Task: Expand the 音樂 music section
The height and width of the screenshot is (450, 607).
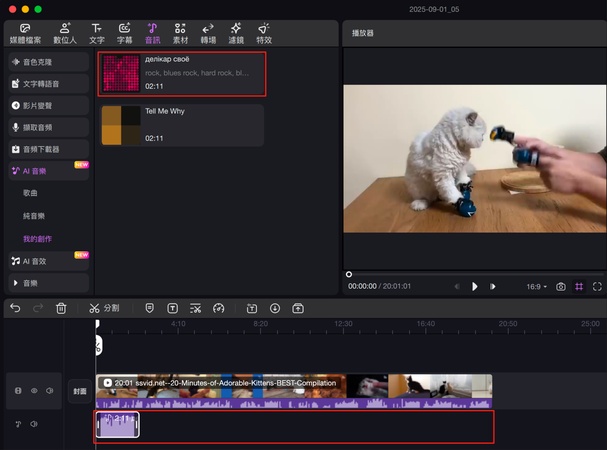Action: pos(49,283)
